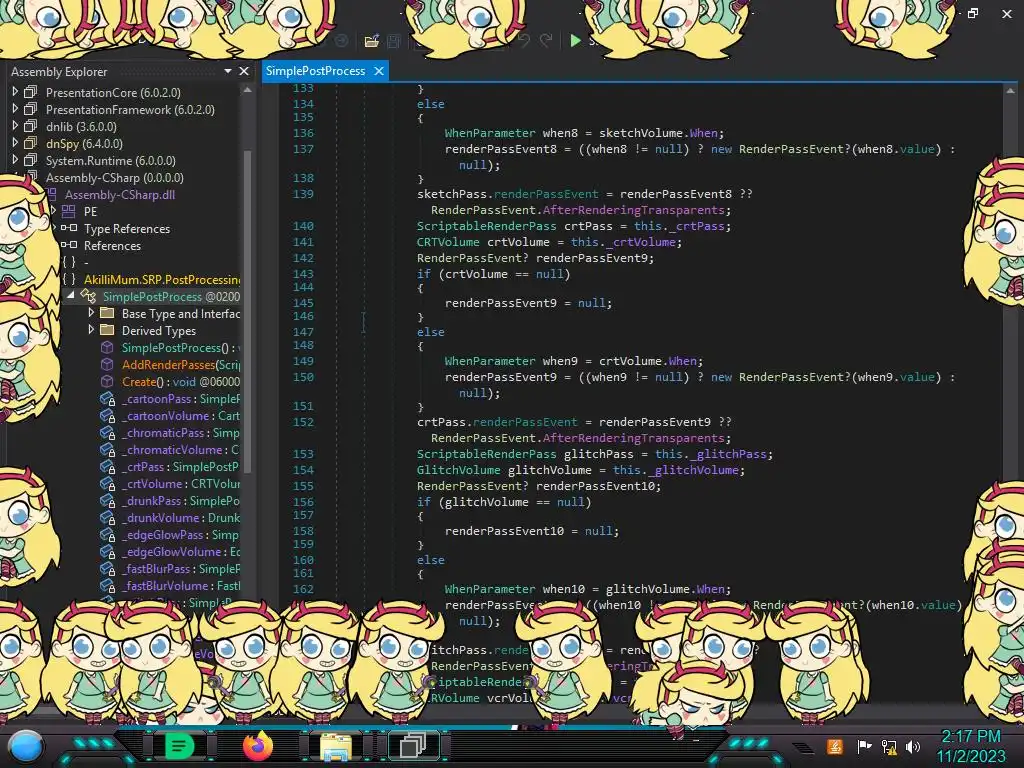This screenshot has width=1024, height=768.
Task: Open File Explorer from the taskbar
Action: (x=336, y=746)
